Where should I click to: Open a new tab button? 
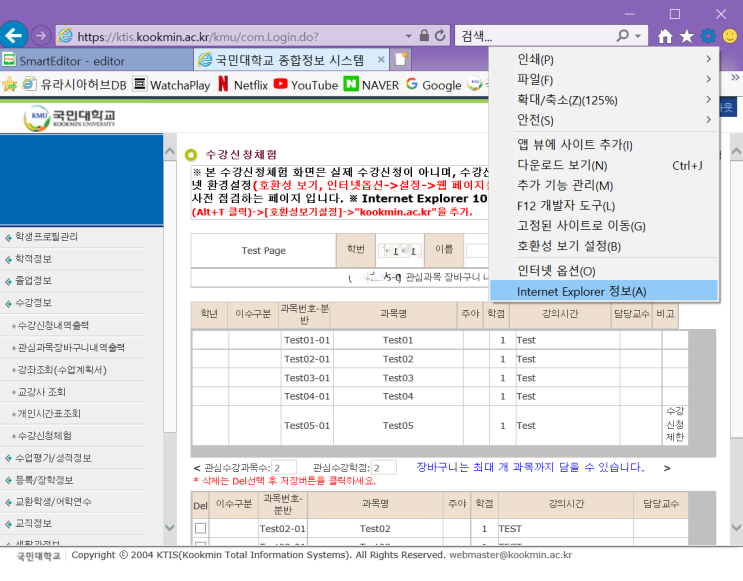401,60
